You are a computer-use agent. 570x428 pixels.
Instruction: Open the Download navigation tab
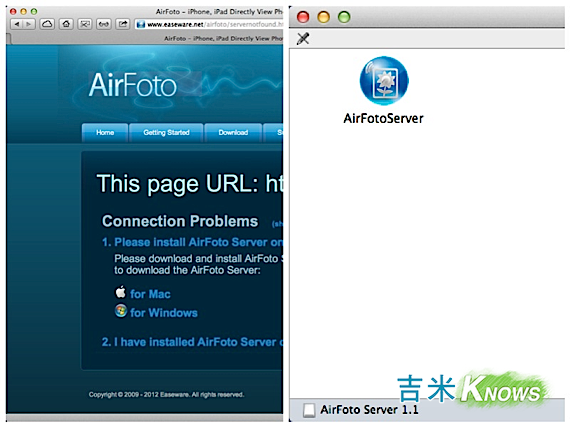pyautogui.click(x=233, y=133)
